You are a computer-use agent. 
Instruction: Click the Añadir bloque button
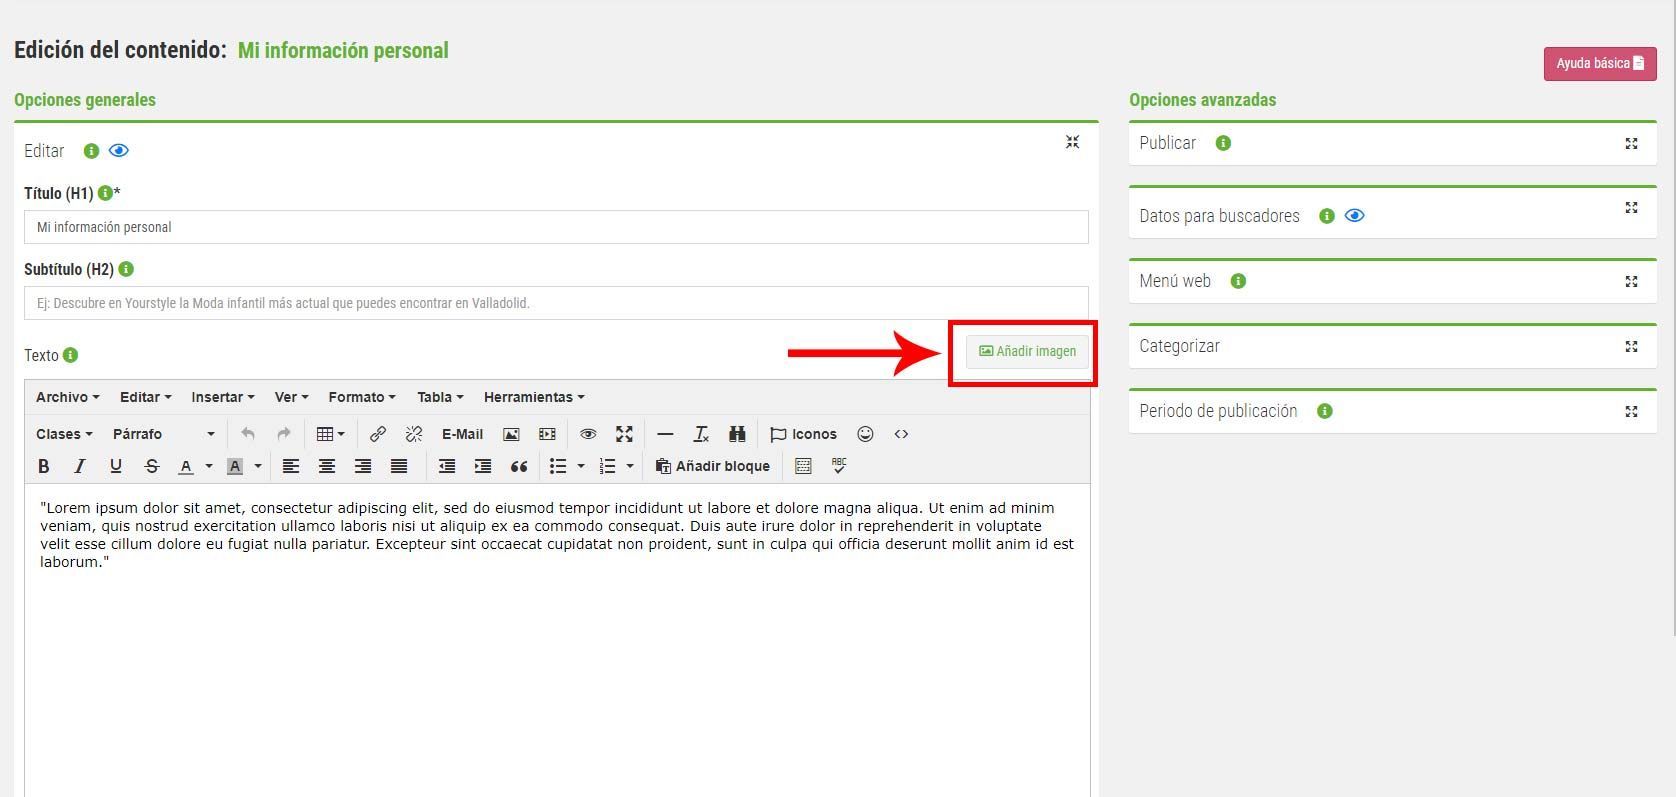click(712, 466)
